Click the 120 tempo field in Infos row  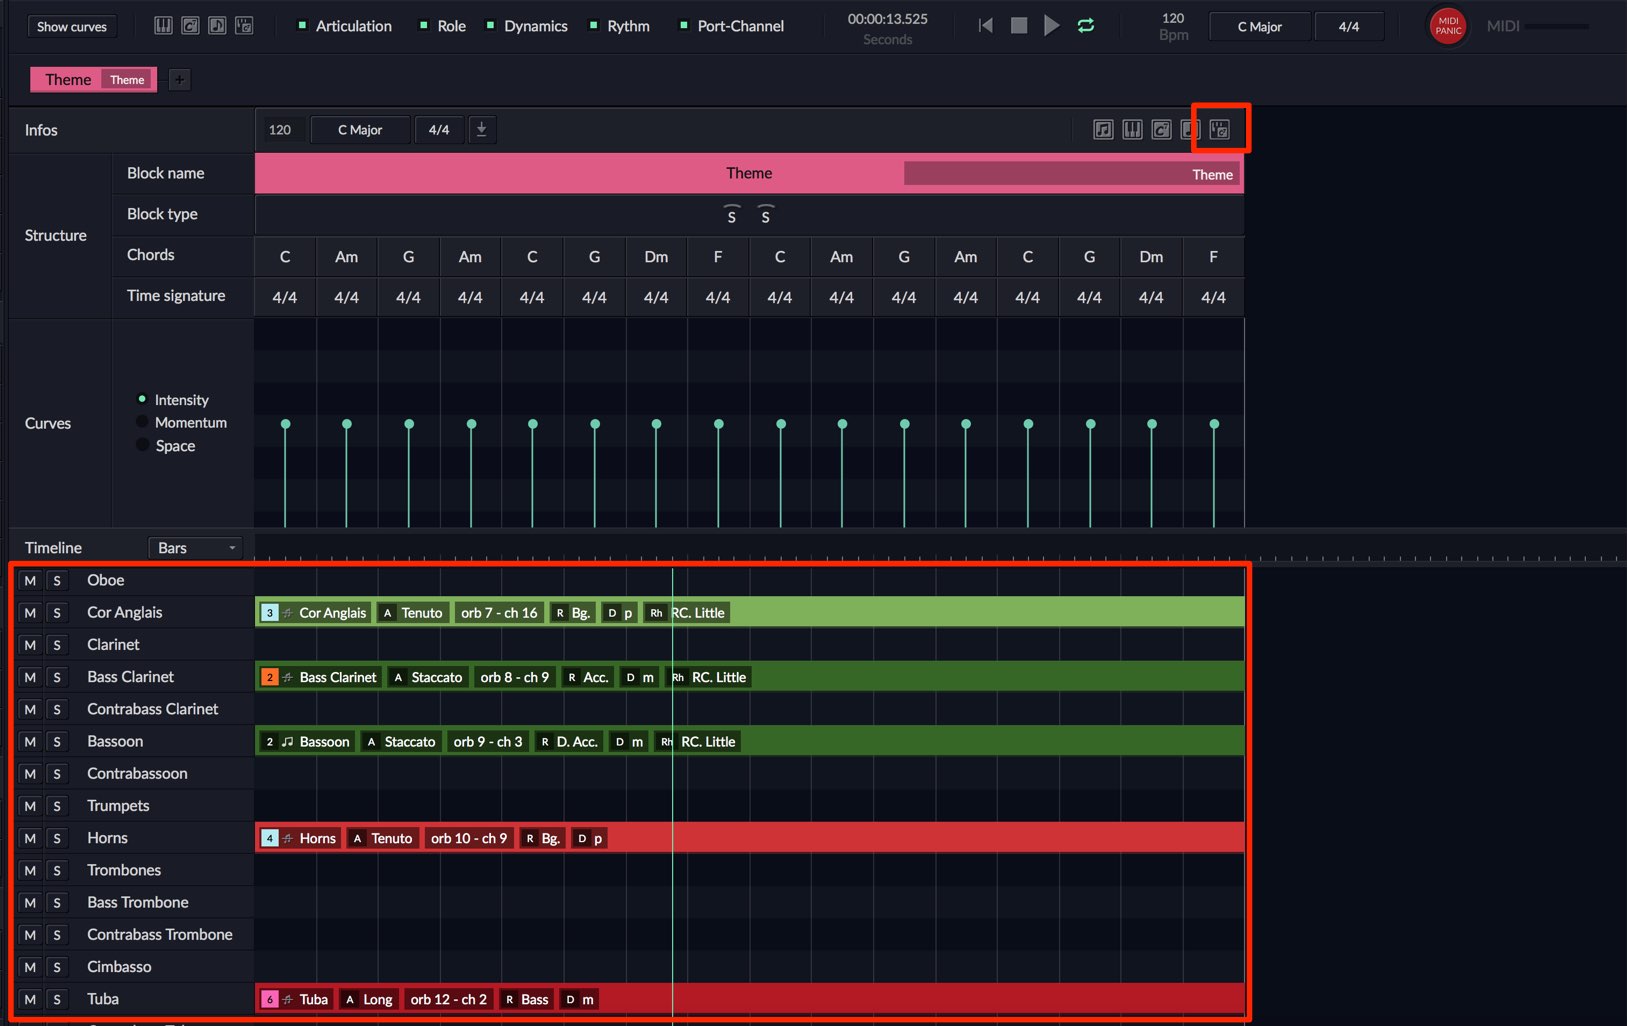click(x=280, y=129)
